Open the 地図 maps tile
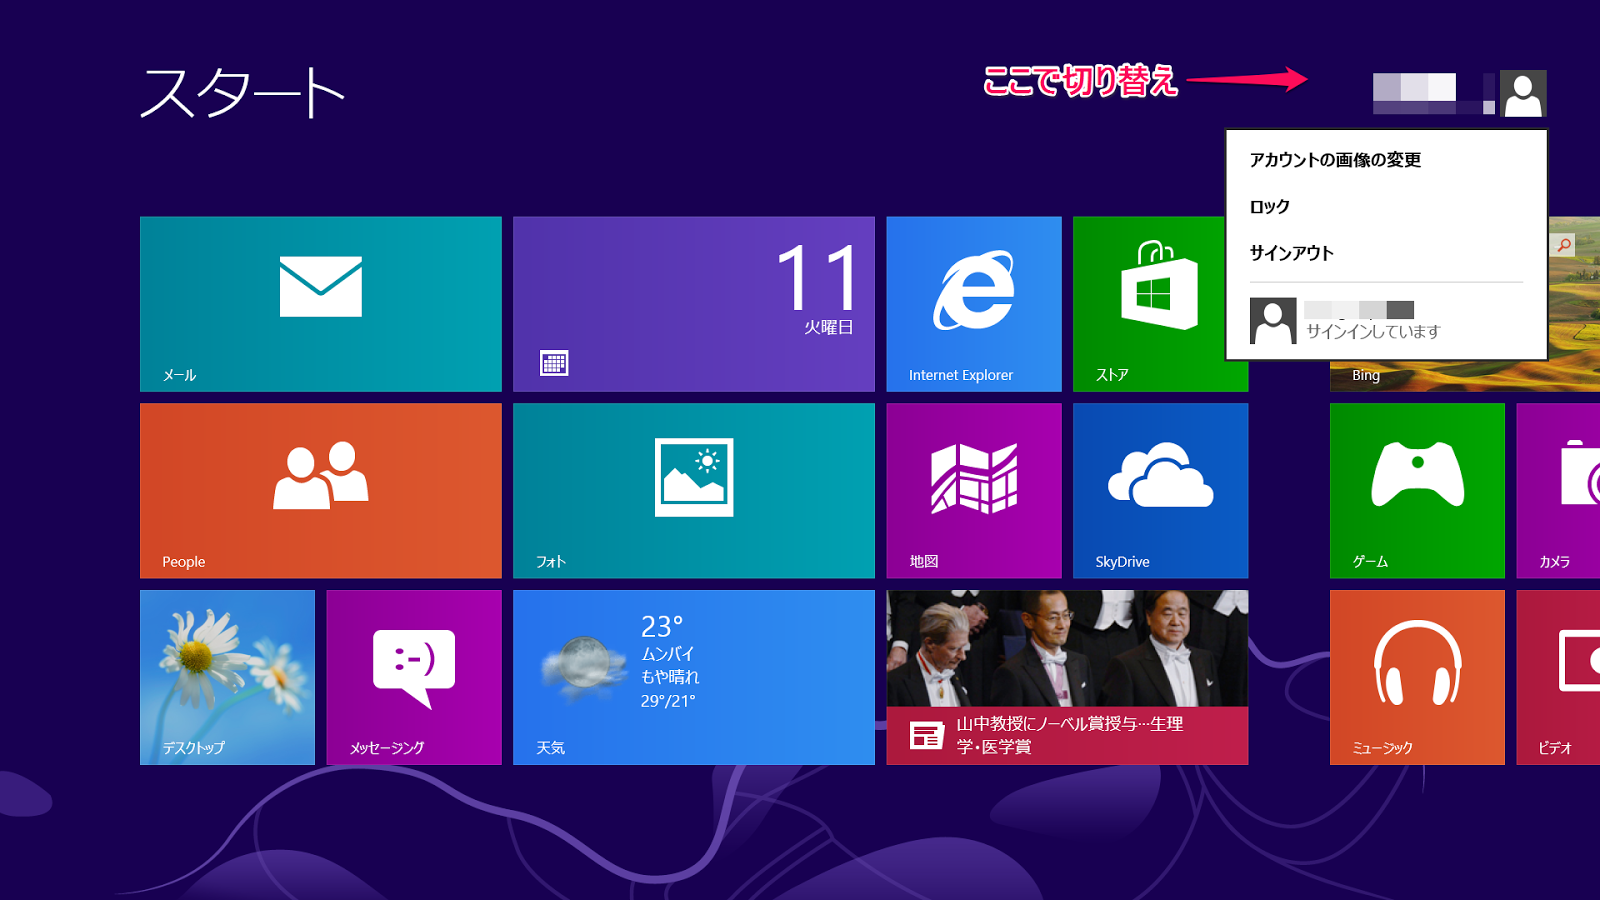This screenshot has width=1600, height=900. coord(974,491)
